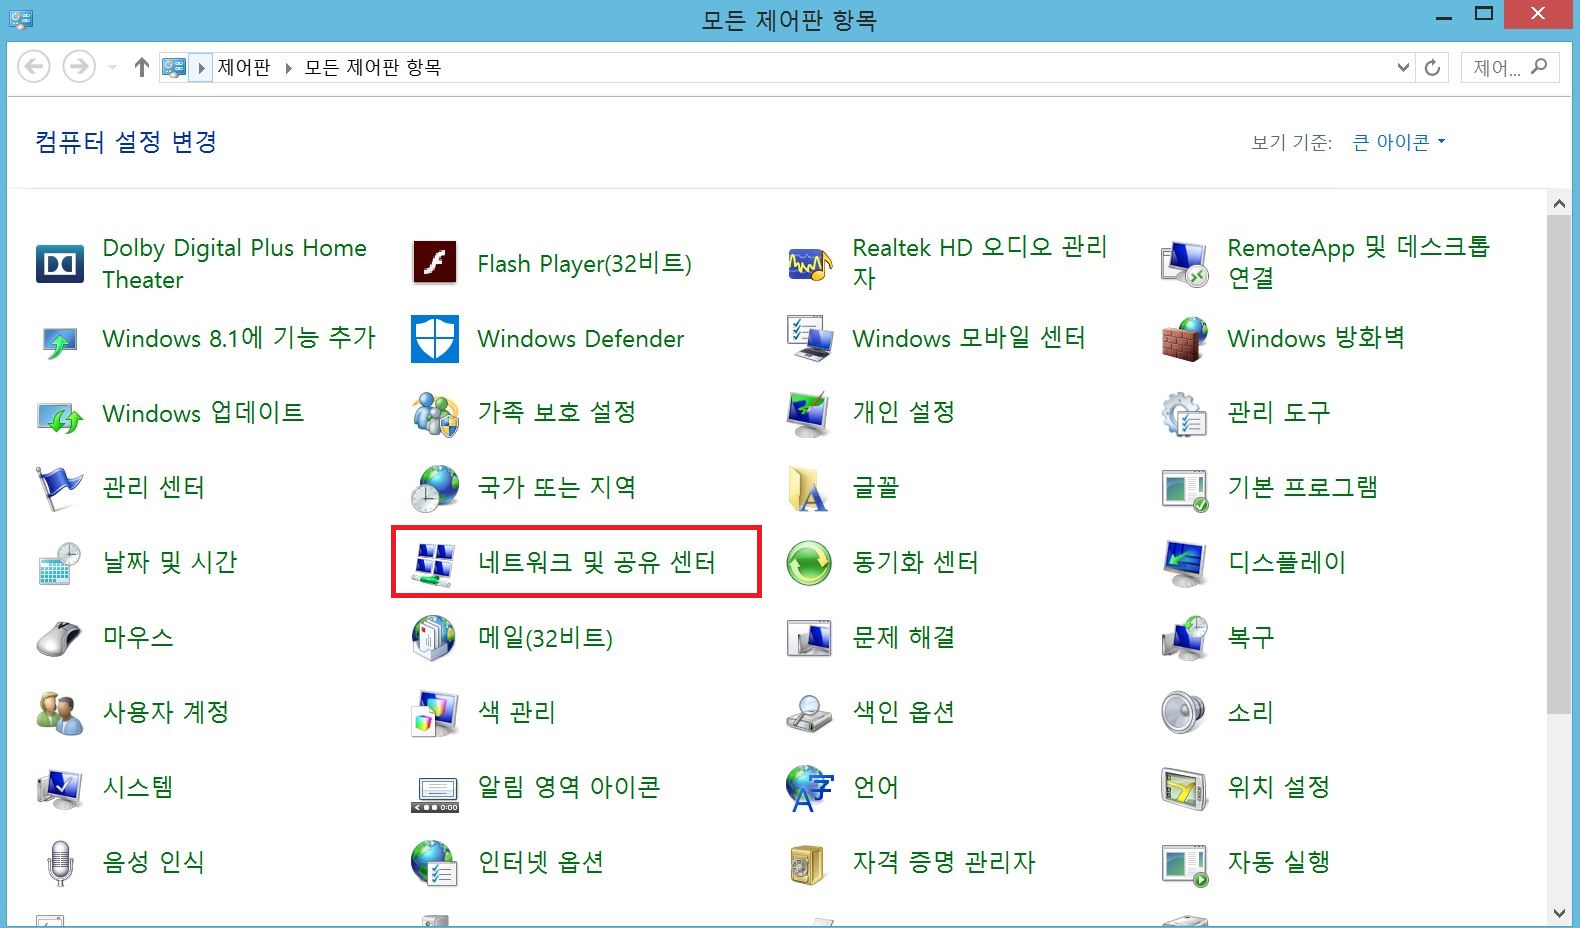1580x928 pixels.
Task: Open recent locations dropdown arrow
Action: (x=112, y=67)
